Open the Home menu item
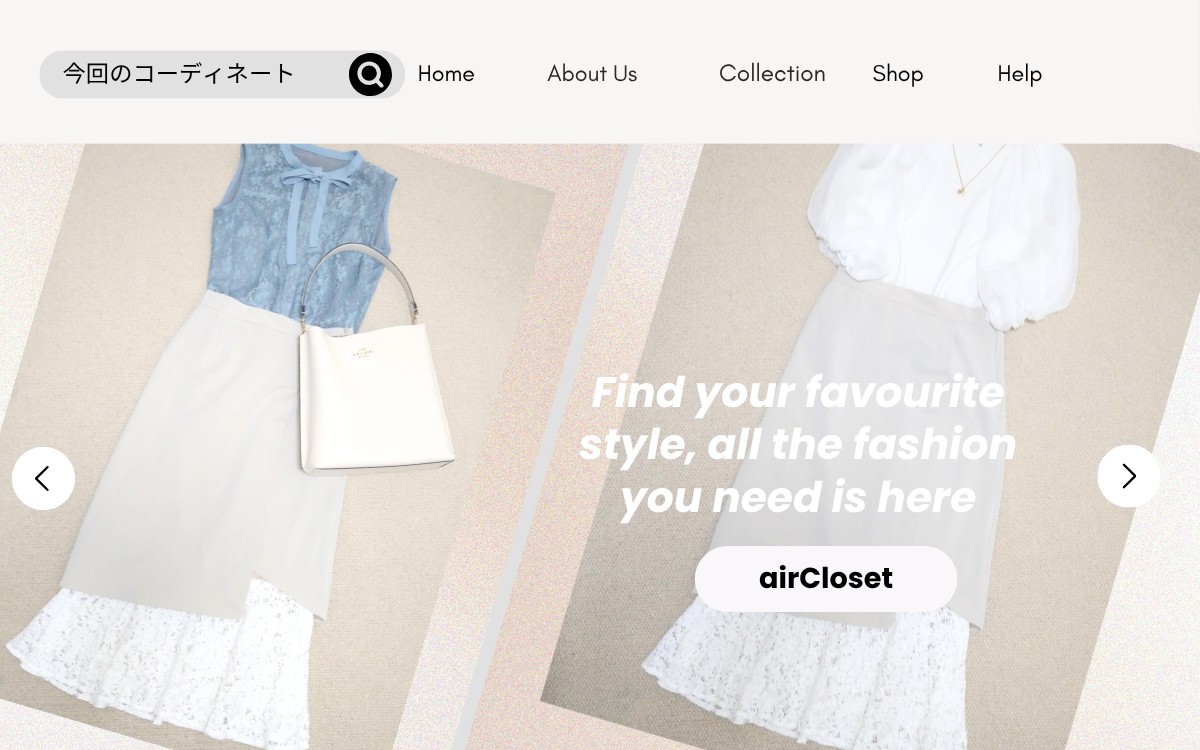 point(446,74)
